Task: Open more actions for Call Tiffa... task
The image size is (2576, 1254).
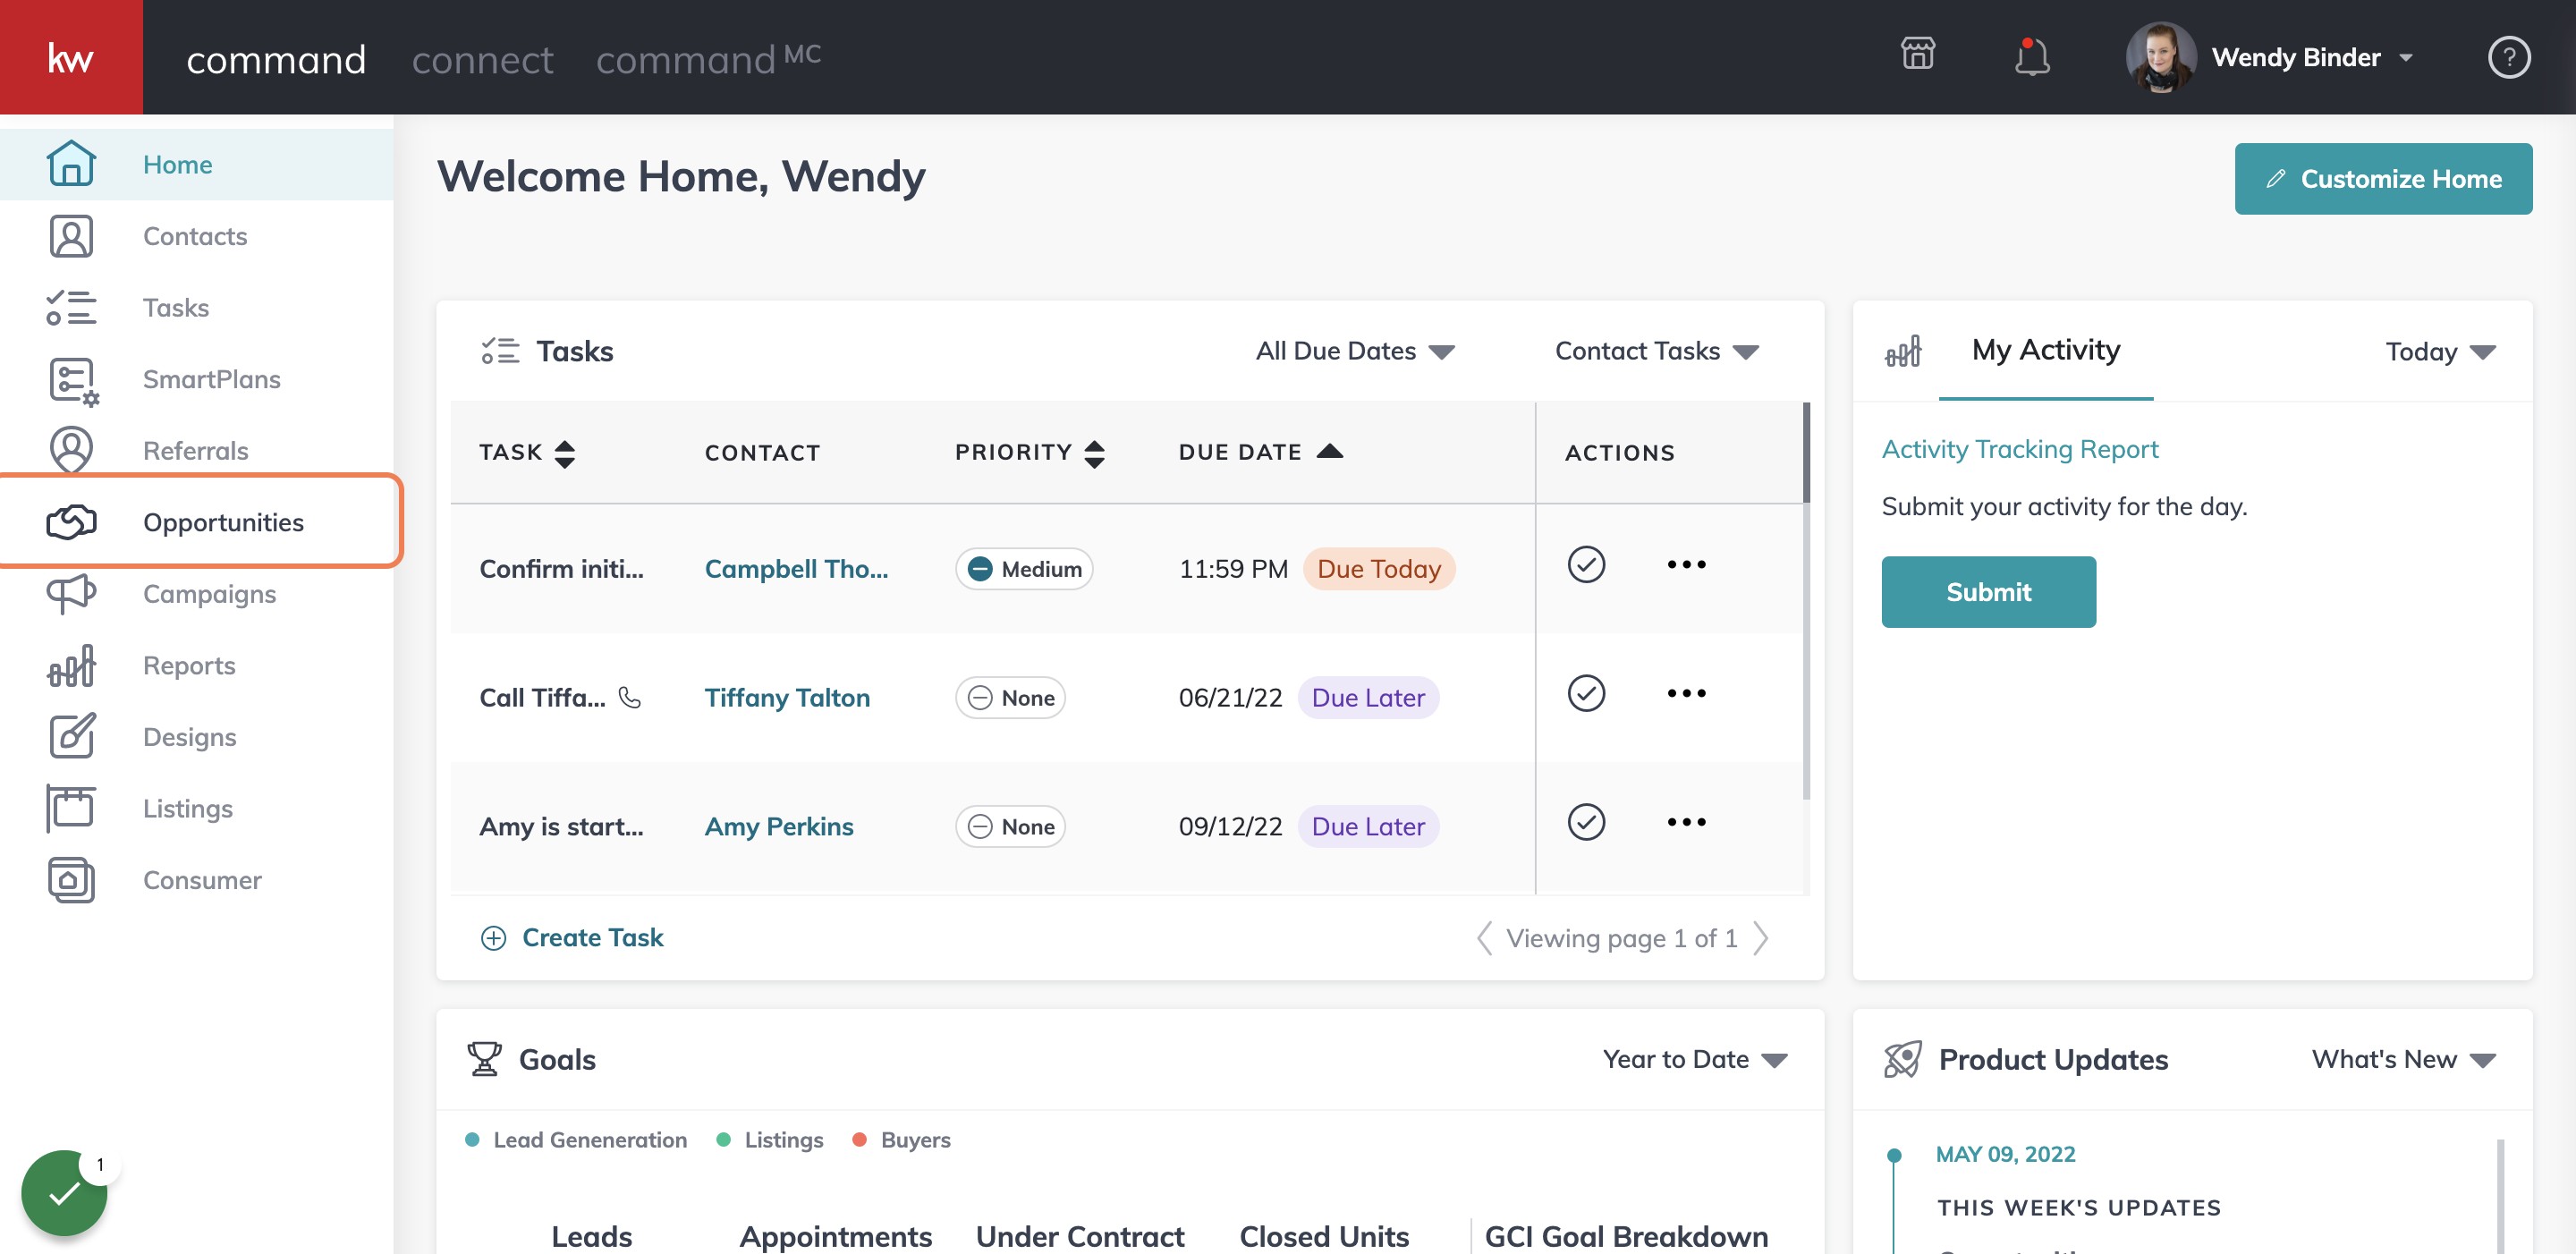Action: pos(1686,693)
